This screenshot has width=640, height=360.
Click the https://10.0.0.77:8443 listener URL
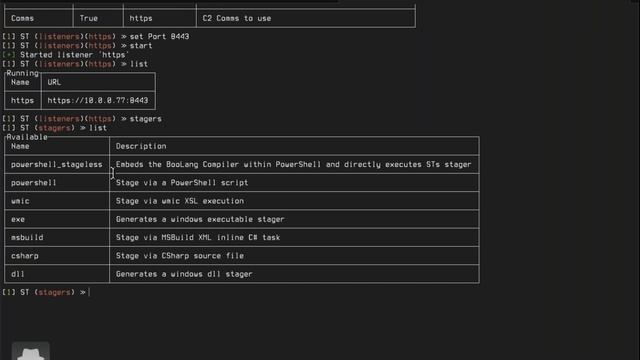(98, 100)
